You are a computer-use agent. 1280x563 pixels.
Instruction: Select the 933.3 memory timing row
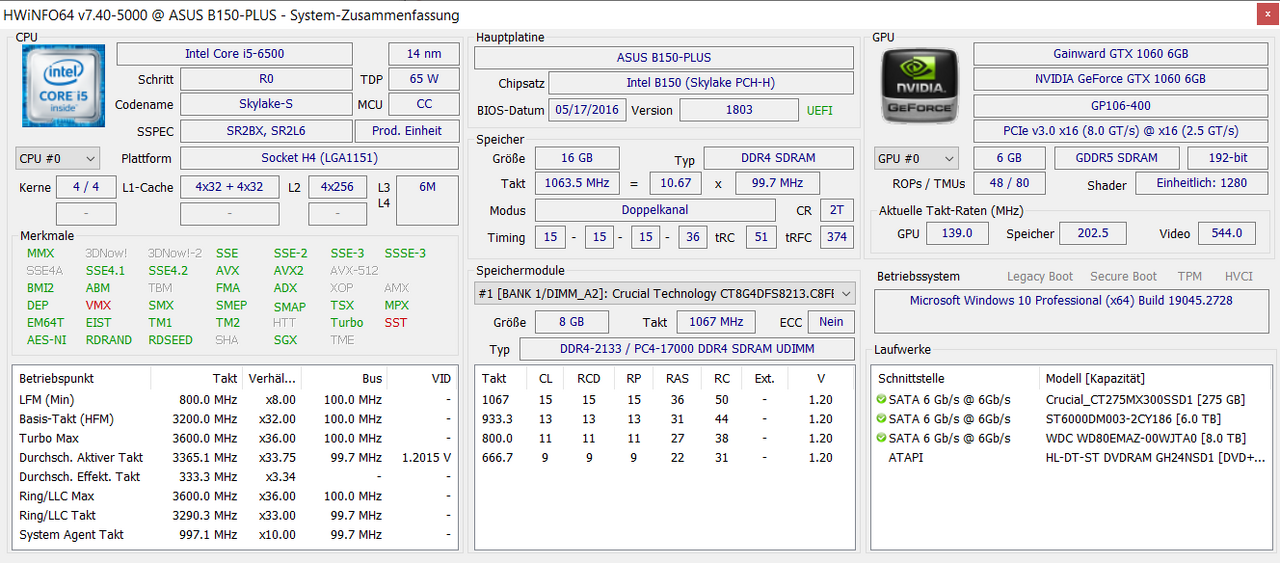(x=664, y=419)
